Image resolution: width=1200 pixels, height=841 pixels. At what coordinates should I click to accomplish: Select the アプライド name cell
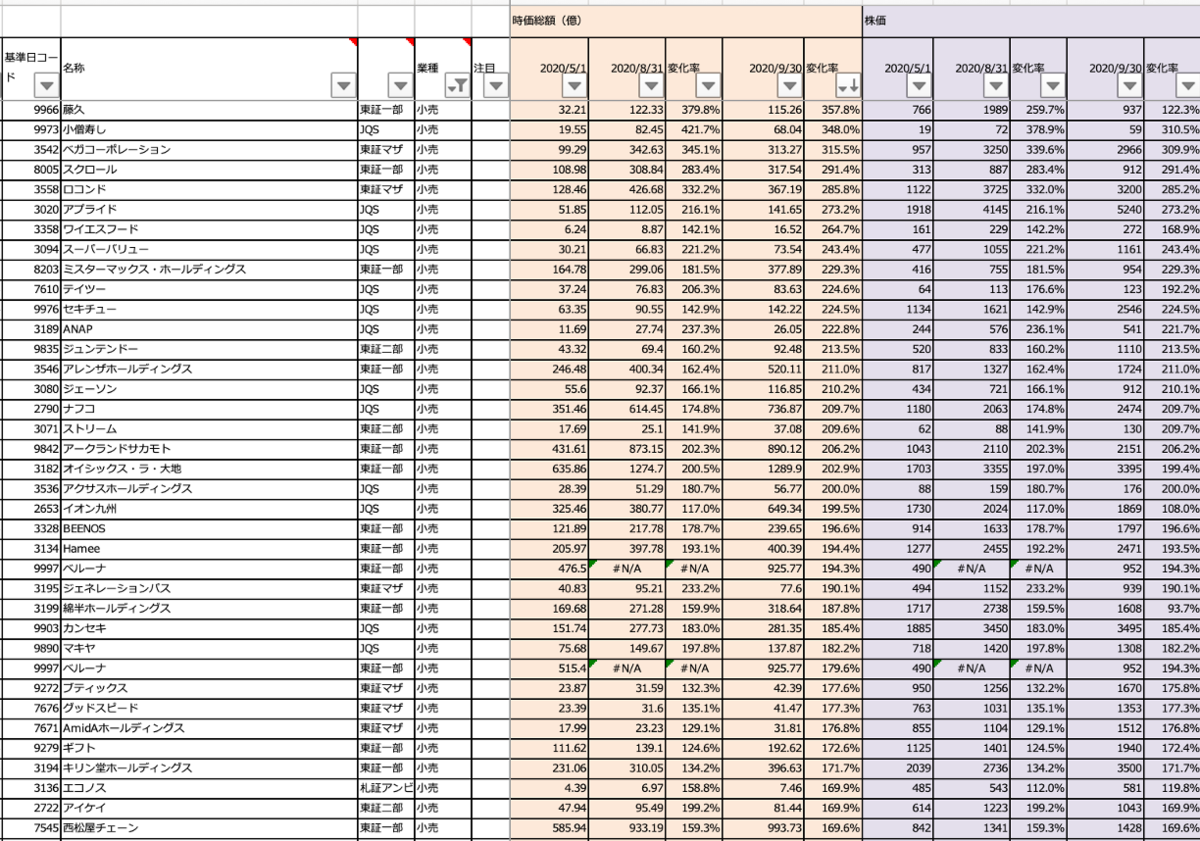coord(209,210)
